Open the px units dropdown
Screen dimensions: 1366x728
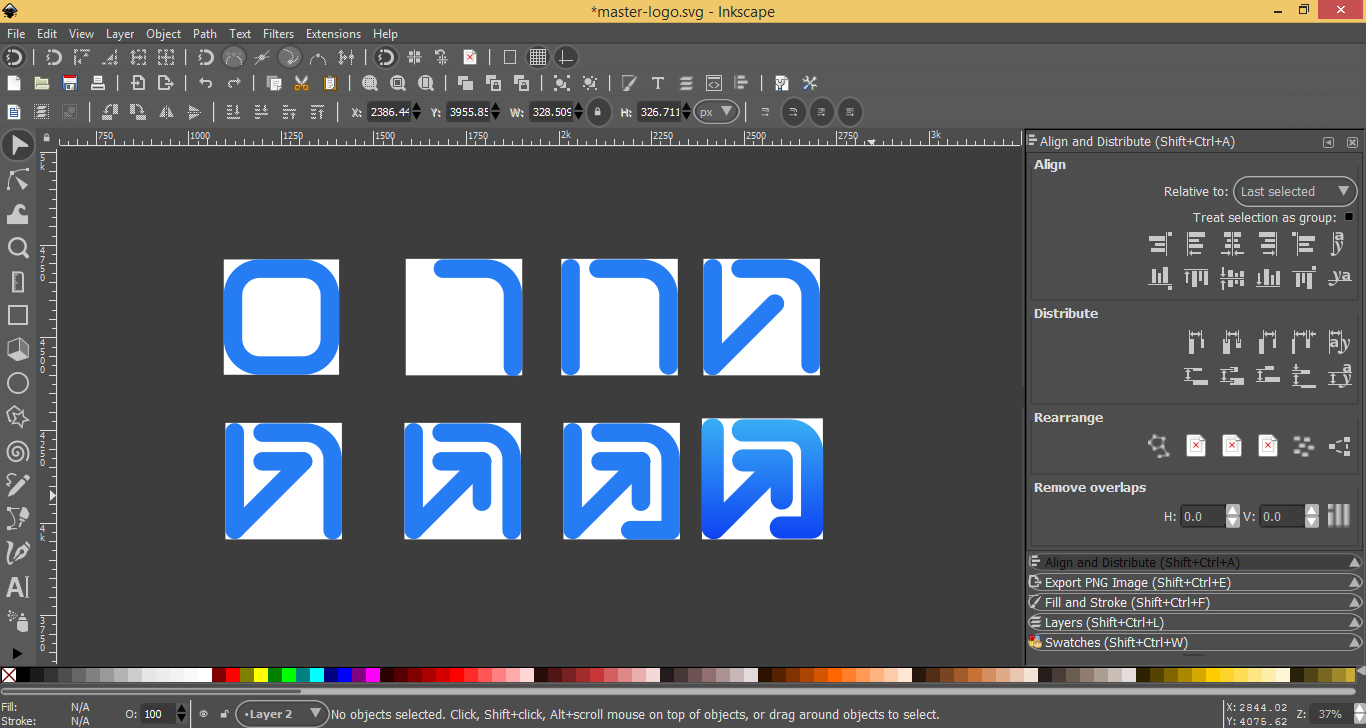tap(717, 112)
